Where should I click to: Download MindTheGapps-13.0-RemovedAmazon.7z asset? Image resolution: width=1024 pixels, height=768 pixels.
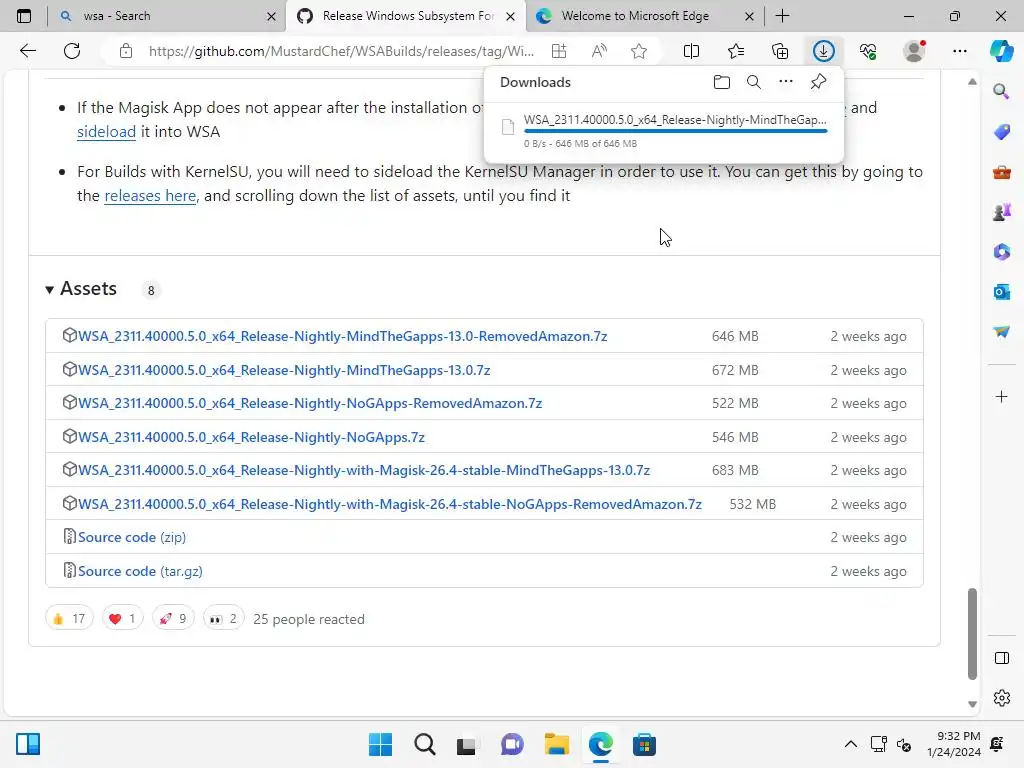(x=343, y=336)
